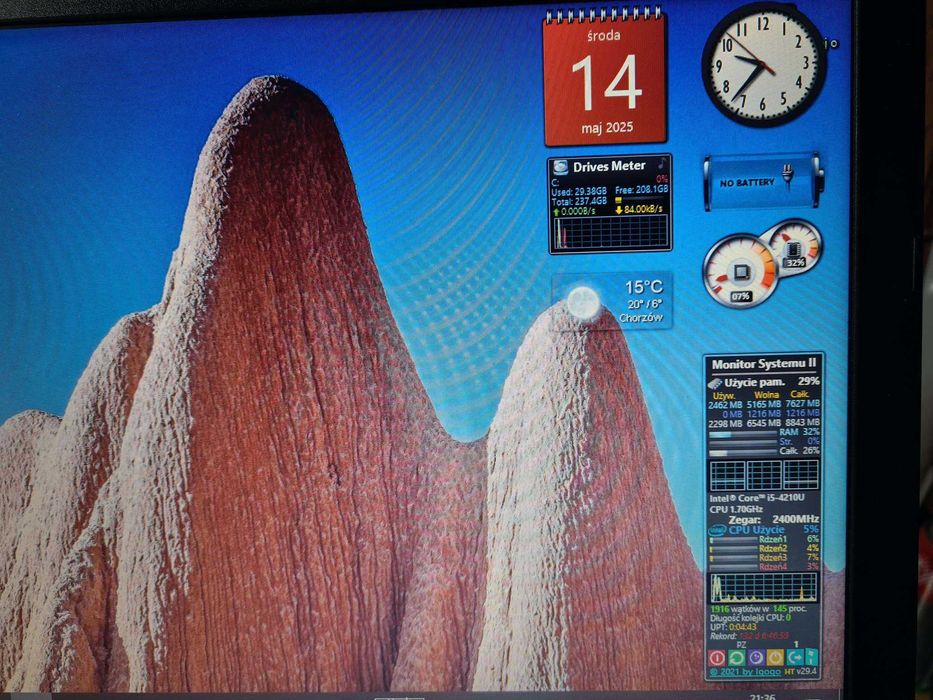Click the Drives Meter activity graph
This screenshot has height=700, width=933.
point(610,232)
